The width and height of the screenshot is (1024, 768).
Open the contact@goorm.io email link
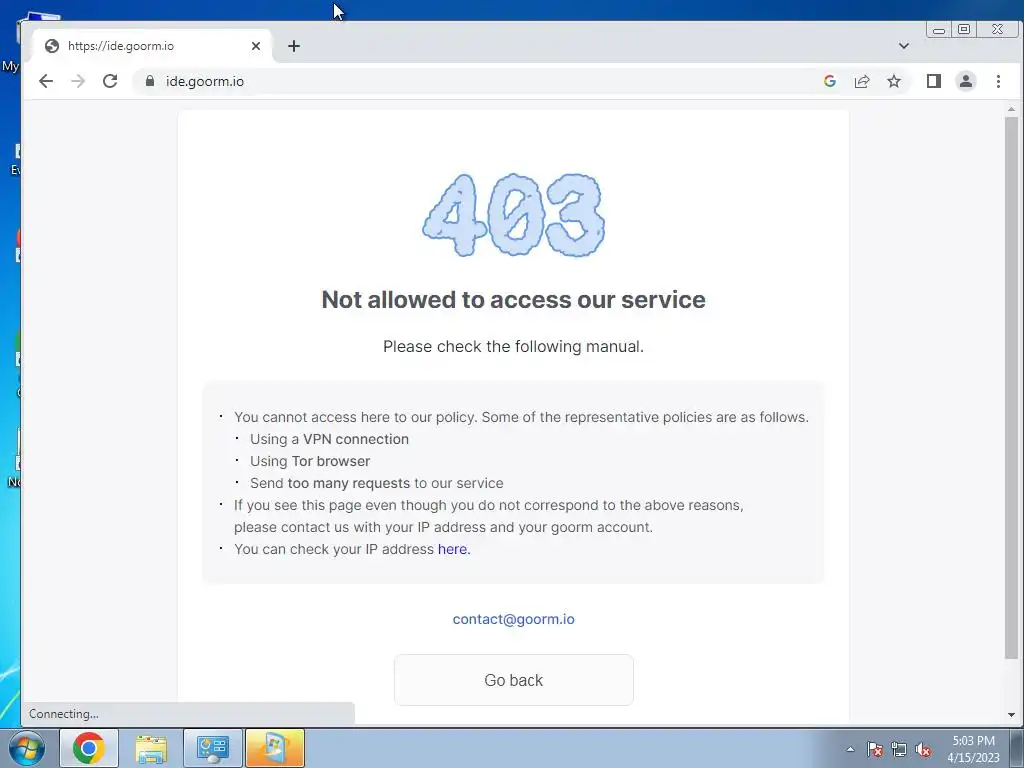pyautogui.click(x=513, y=619)
